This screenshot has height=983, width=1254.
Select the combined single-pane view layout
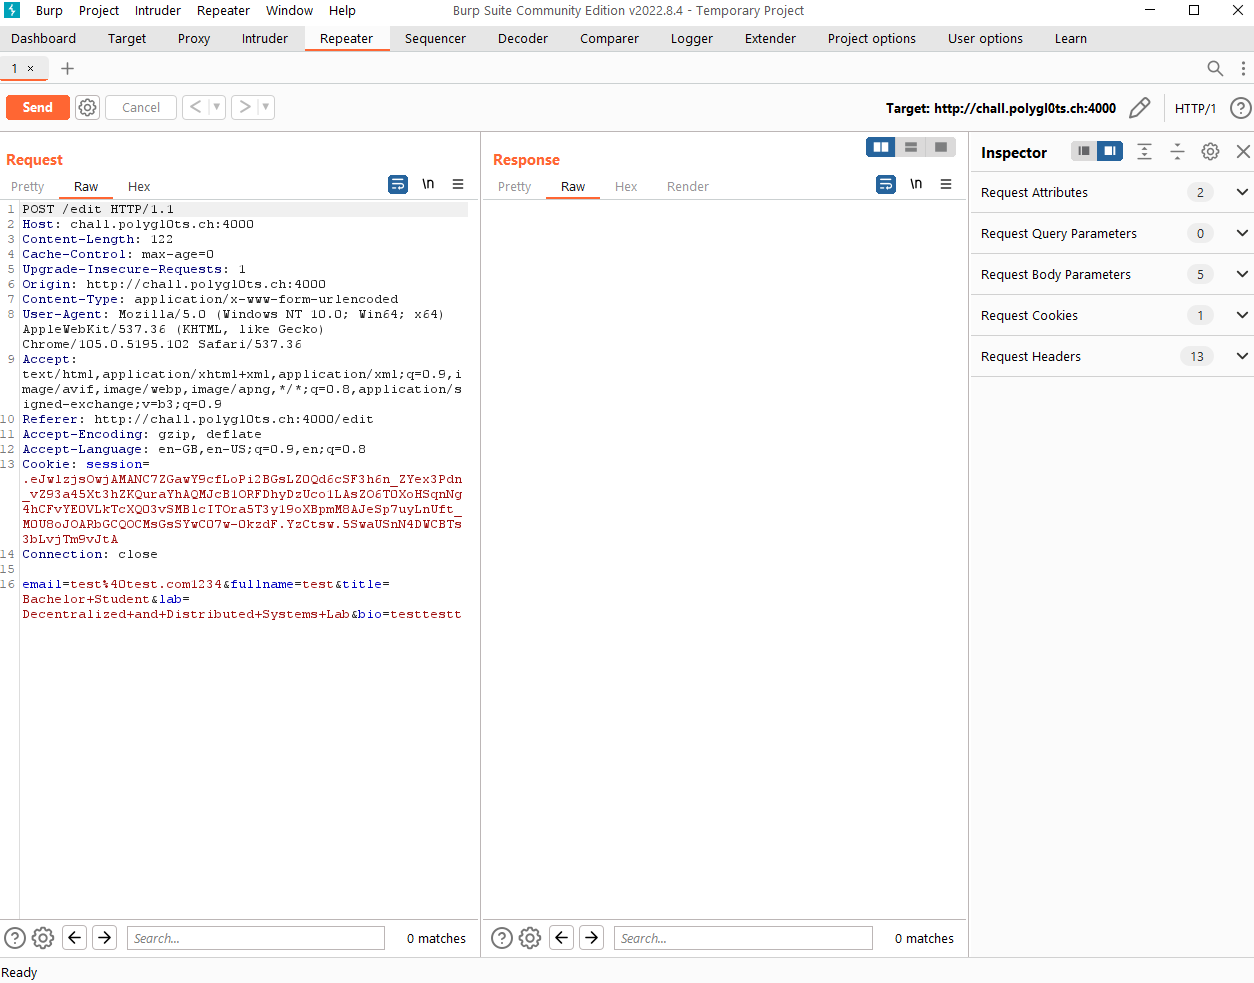click(941, 146)
